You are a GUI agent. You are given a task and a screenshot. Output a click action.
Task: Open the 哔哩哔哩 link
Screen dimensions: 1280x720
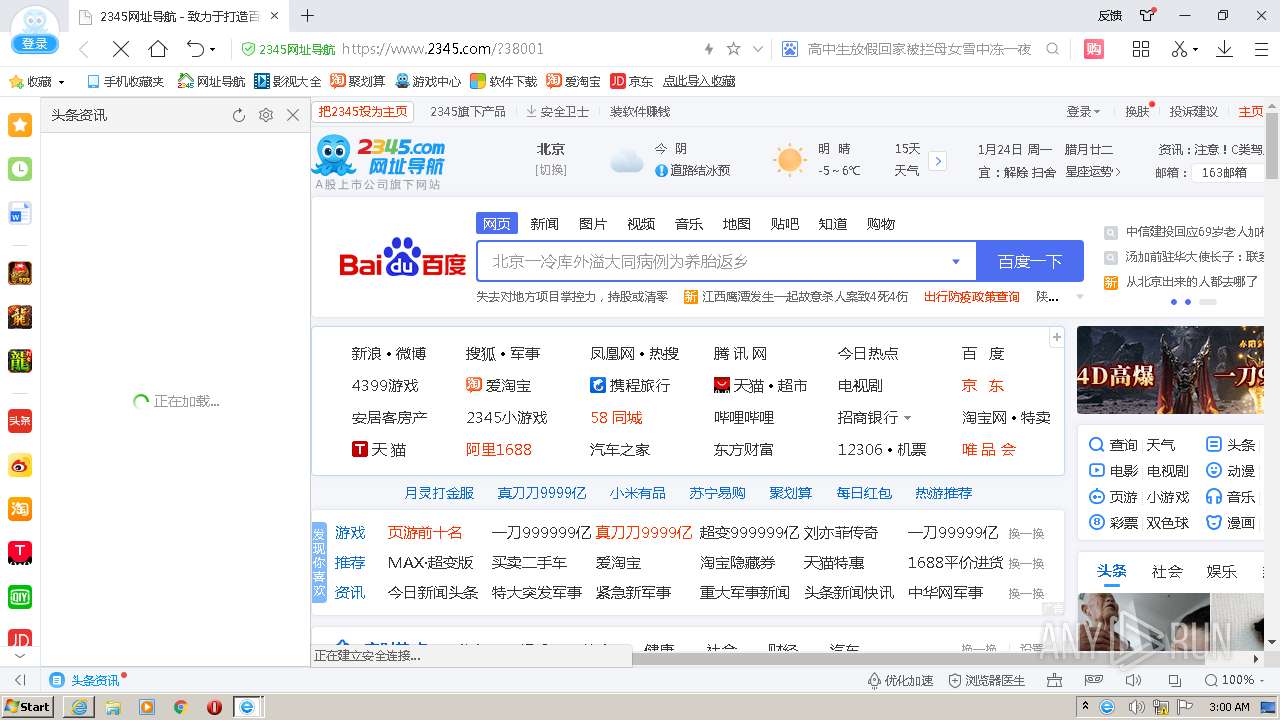pos(744,418)
